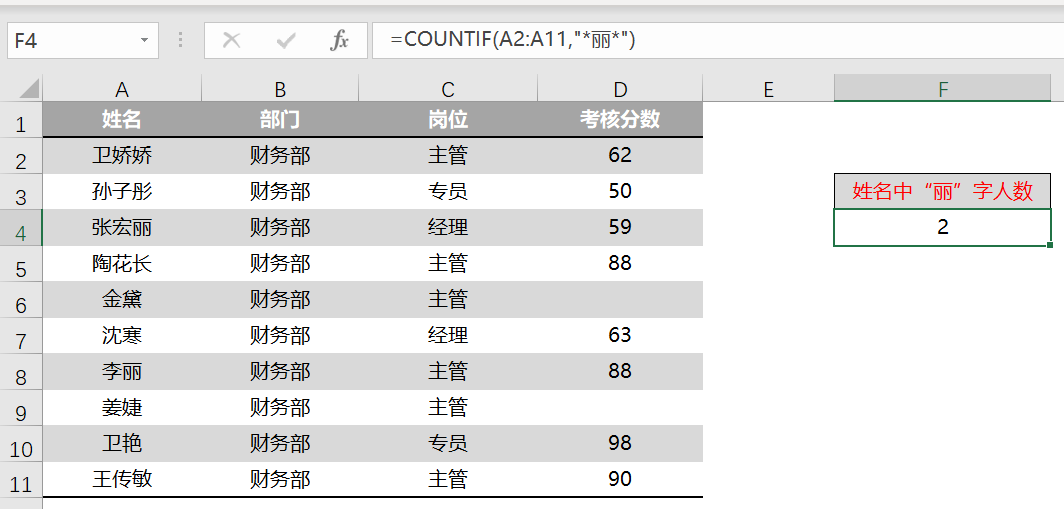Select name cell 陶花长

click(122, 263)
